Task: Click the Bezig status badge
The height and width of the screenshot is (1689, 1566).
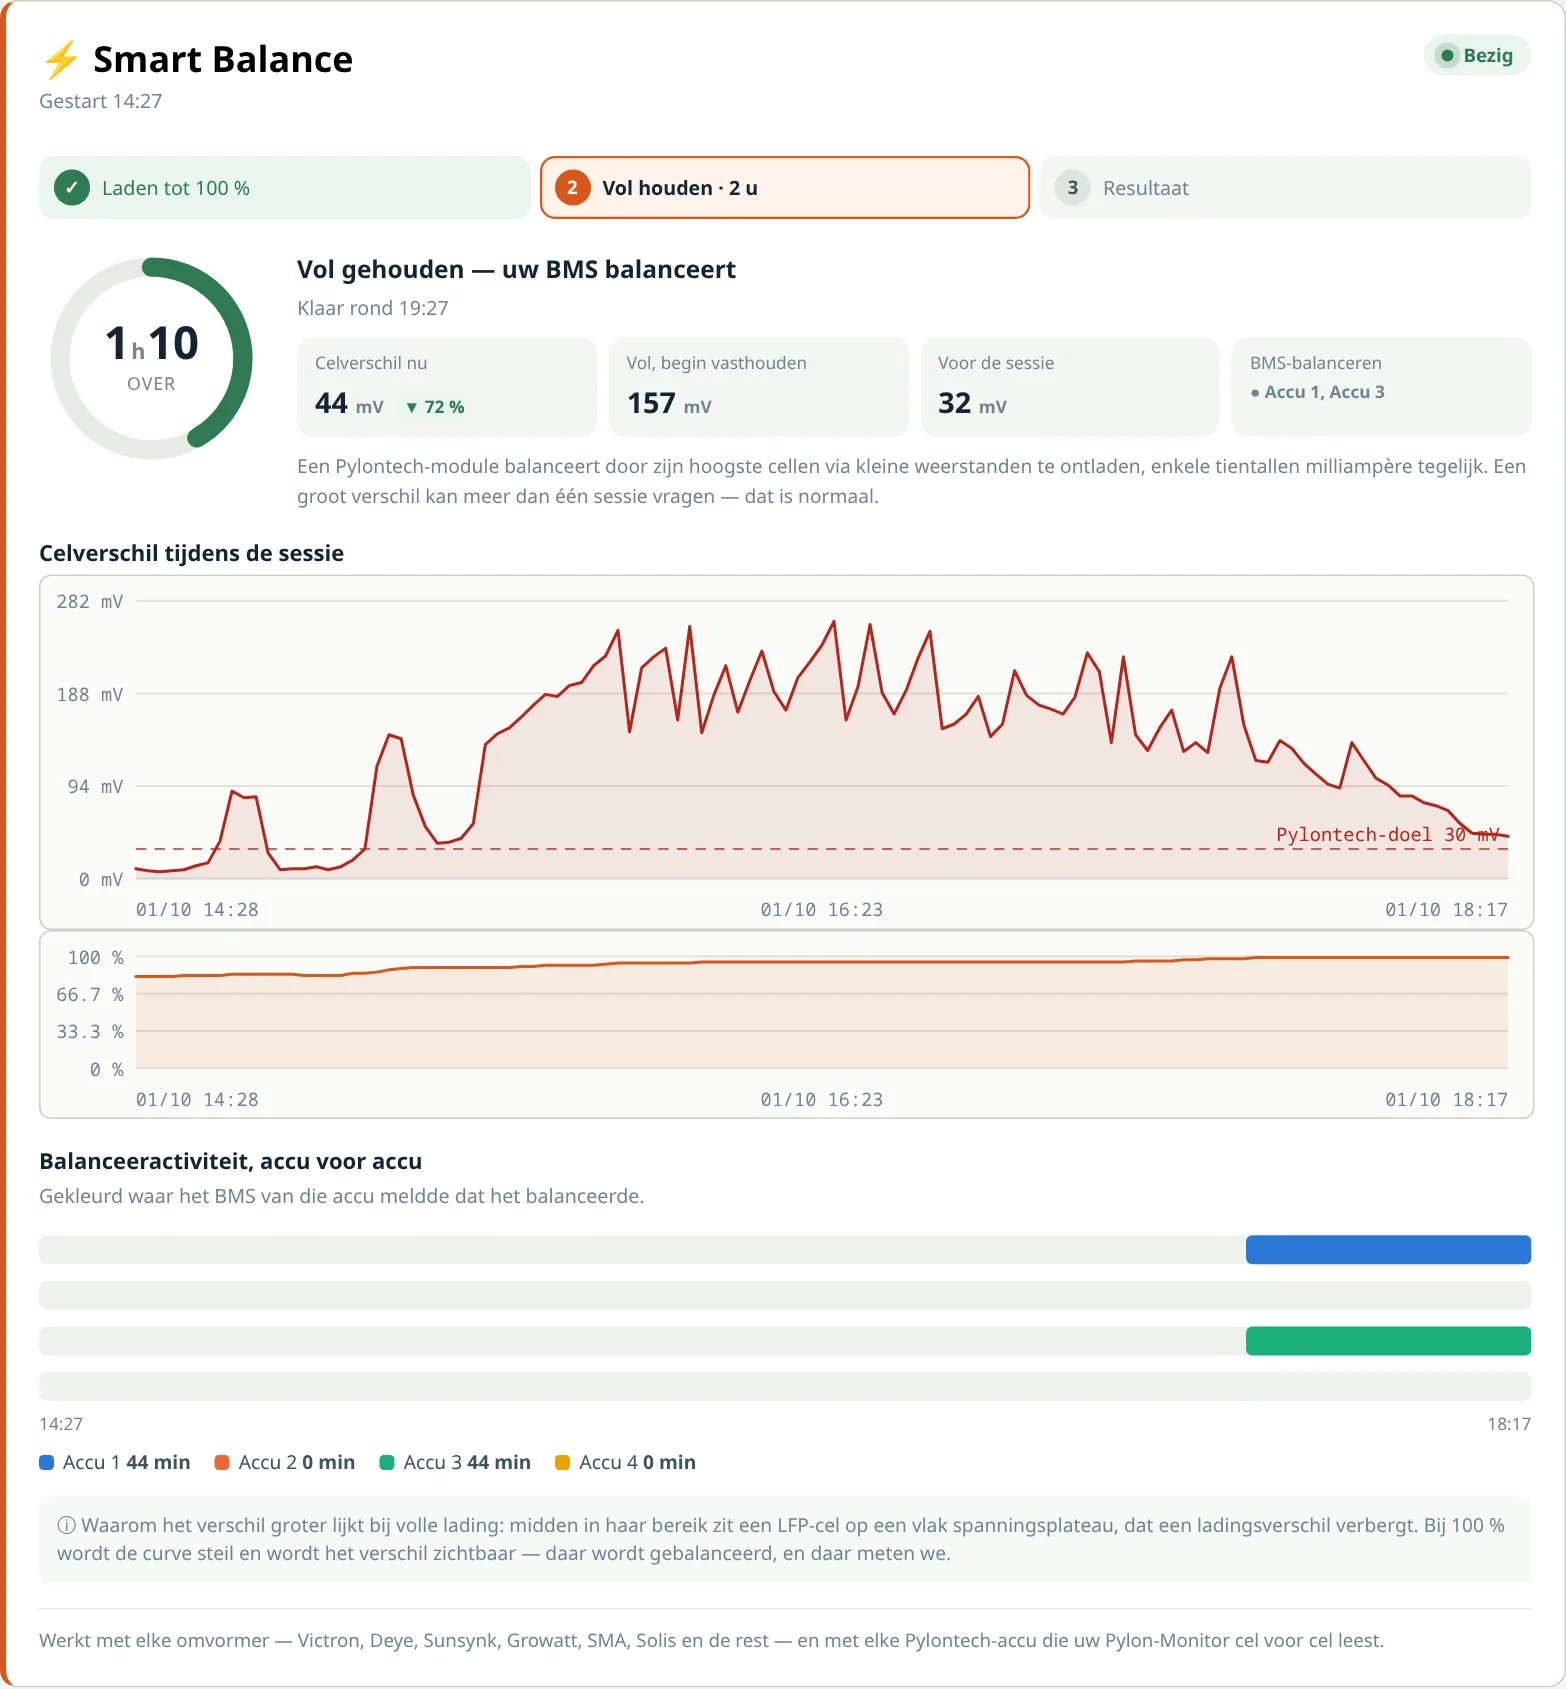Action: (x=1477, y=56)
